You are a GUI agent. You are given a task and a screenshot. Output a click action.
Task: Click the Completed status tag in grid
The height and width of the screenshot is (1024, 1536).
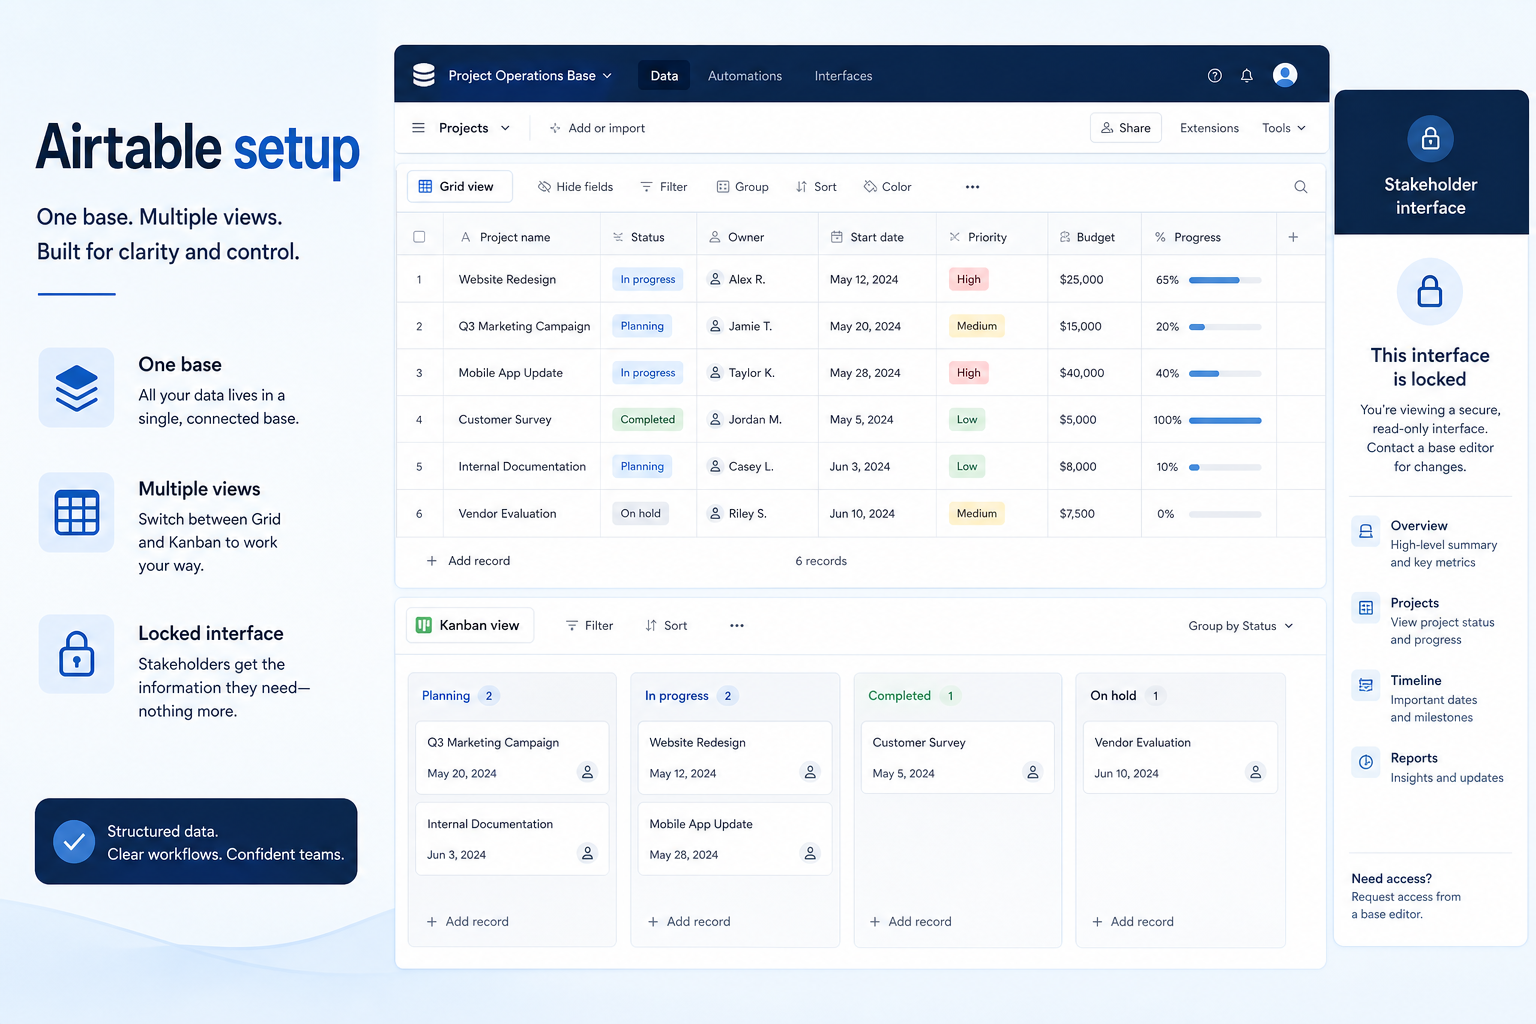[647, 420]
